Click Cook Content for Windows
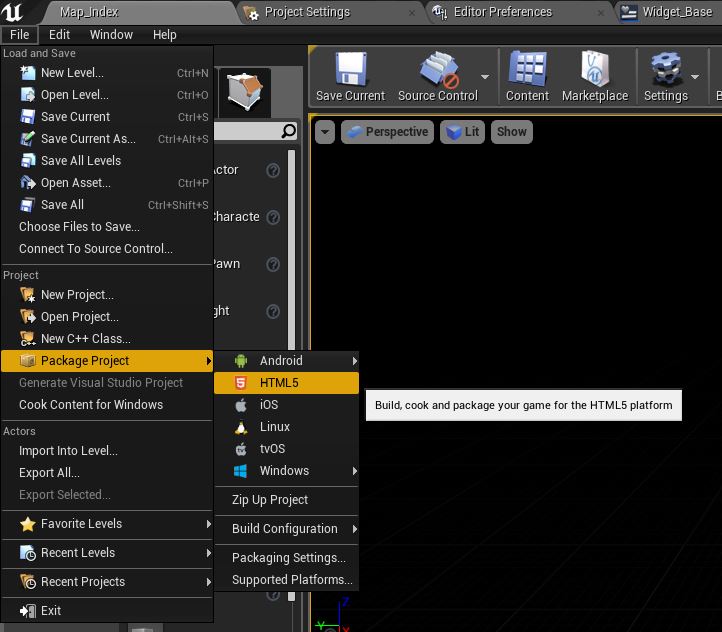Viewport: 722px width, 632px height. point(107,405)
